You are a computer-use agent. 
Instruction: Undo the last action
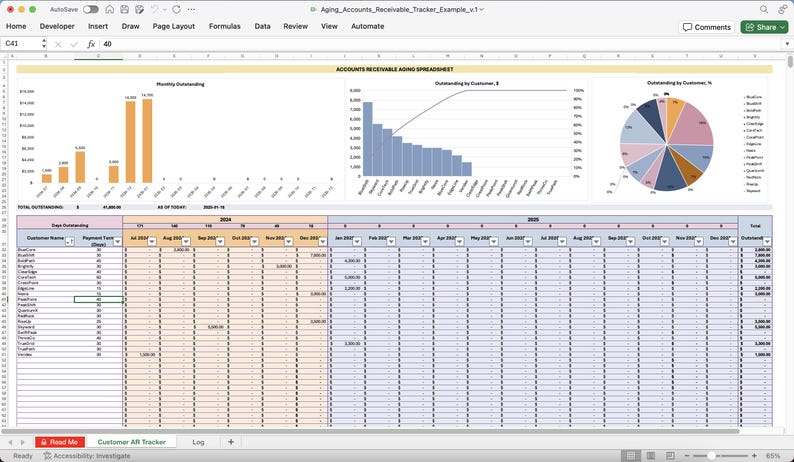154,10
